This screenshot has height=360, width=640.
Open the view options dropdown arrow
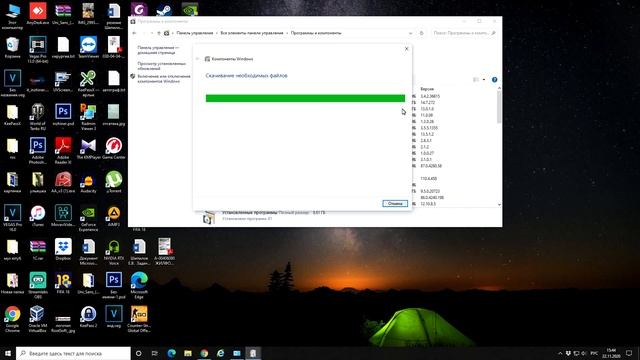pyautogui.click(x=484, y=80)
